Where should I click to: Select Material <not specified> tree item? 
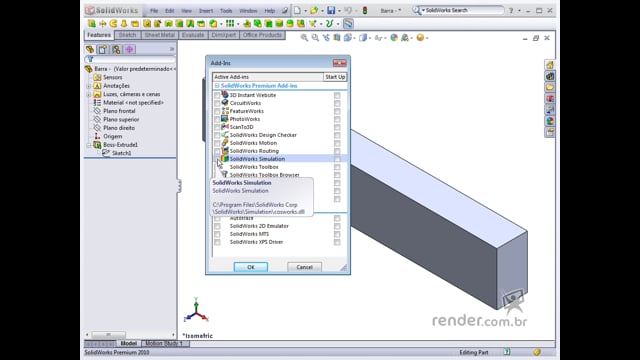133,102
